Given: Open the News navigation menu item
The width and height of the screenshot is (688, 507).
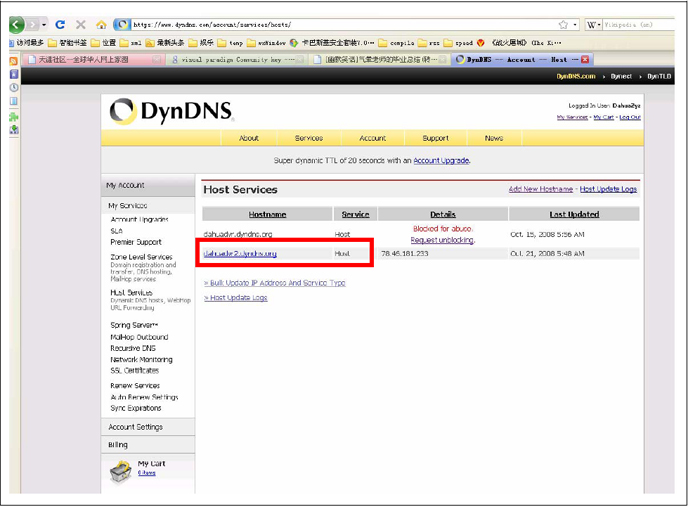Looking at the screenshot, I should (x=494, y=138).
